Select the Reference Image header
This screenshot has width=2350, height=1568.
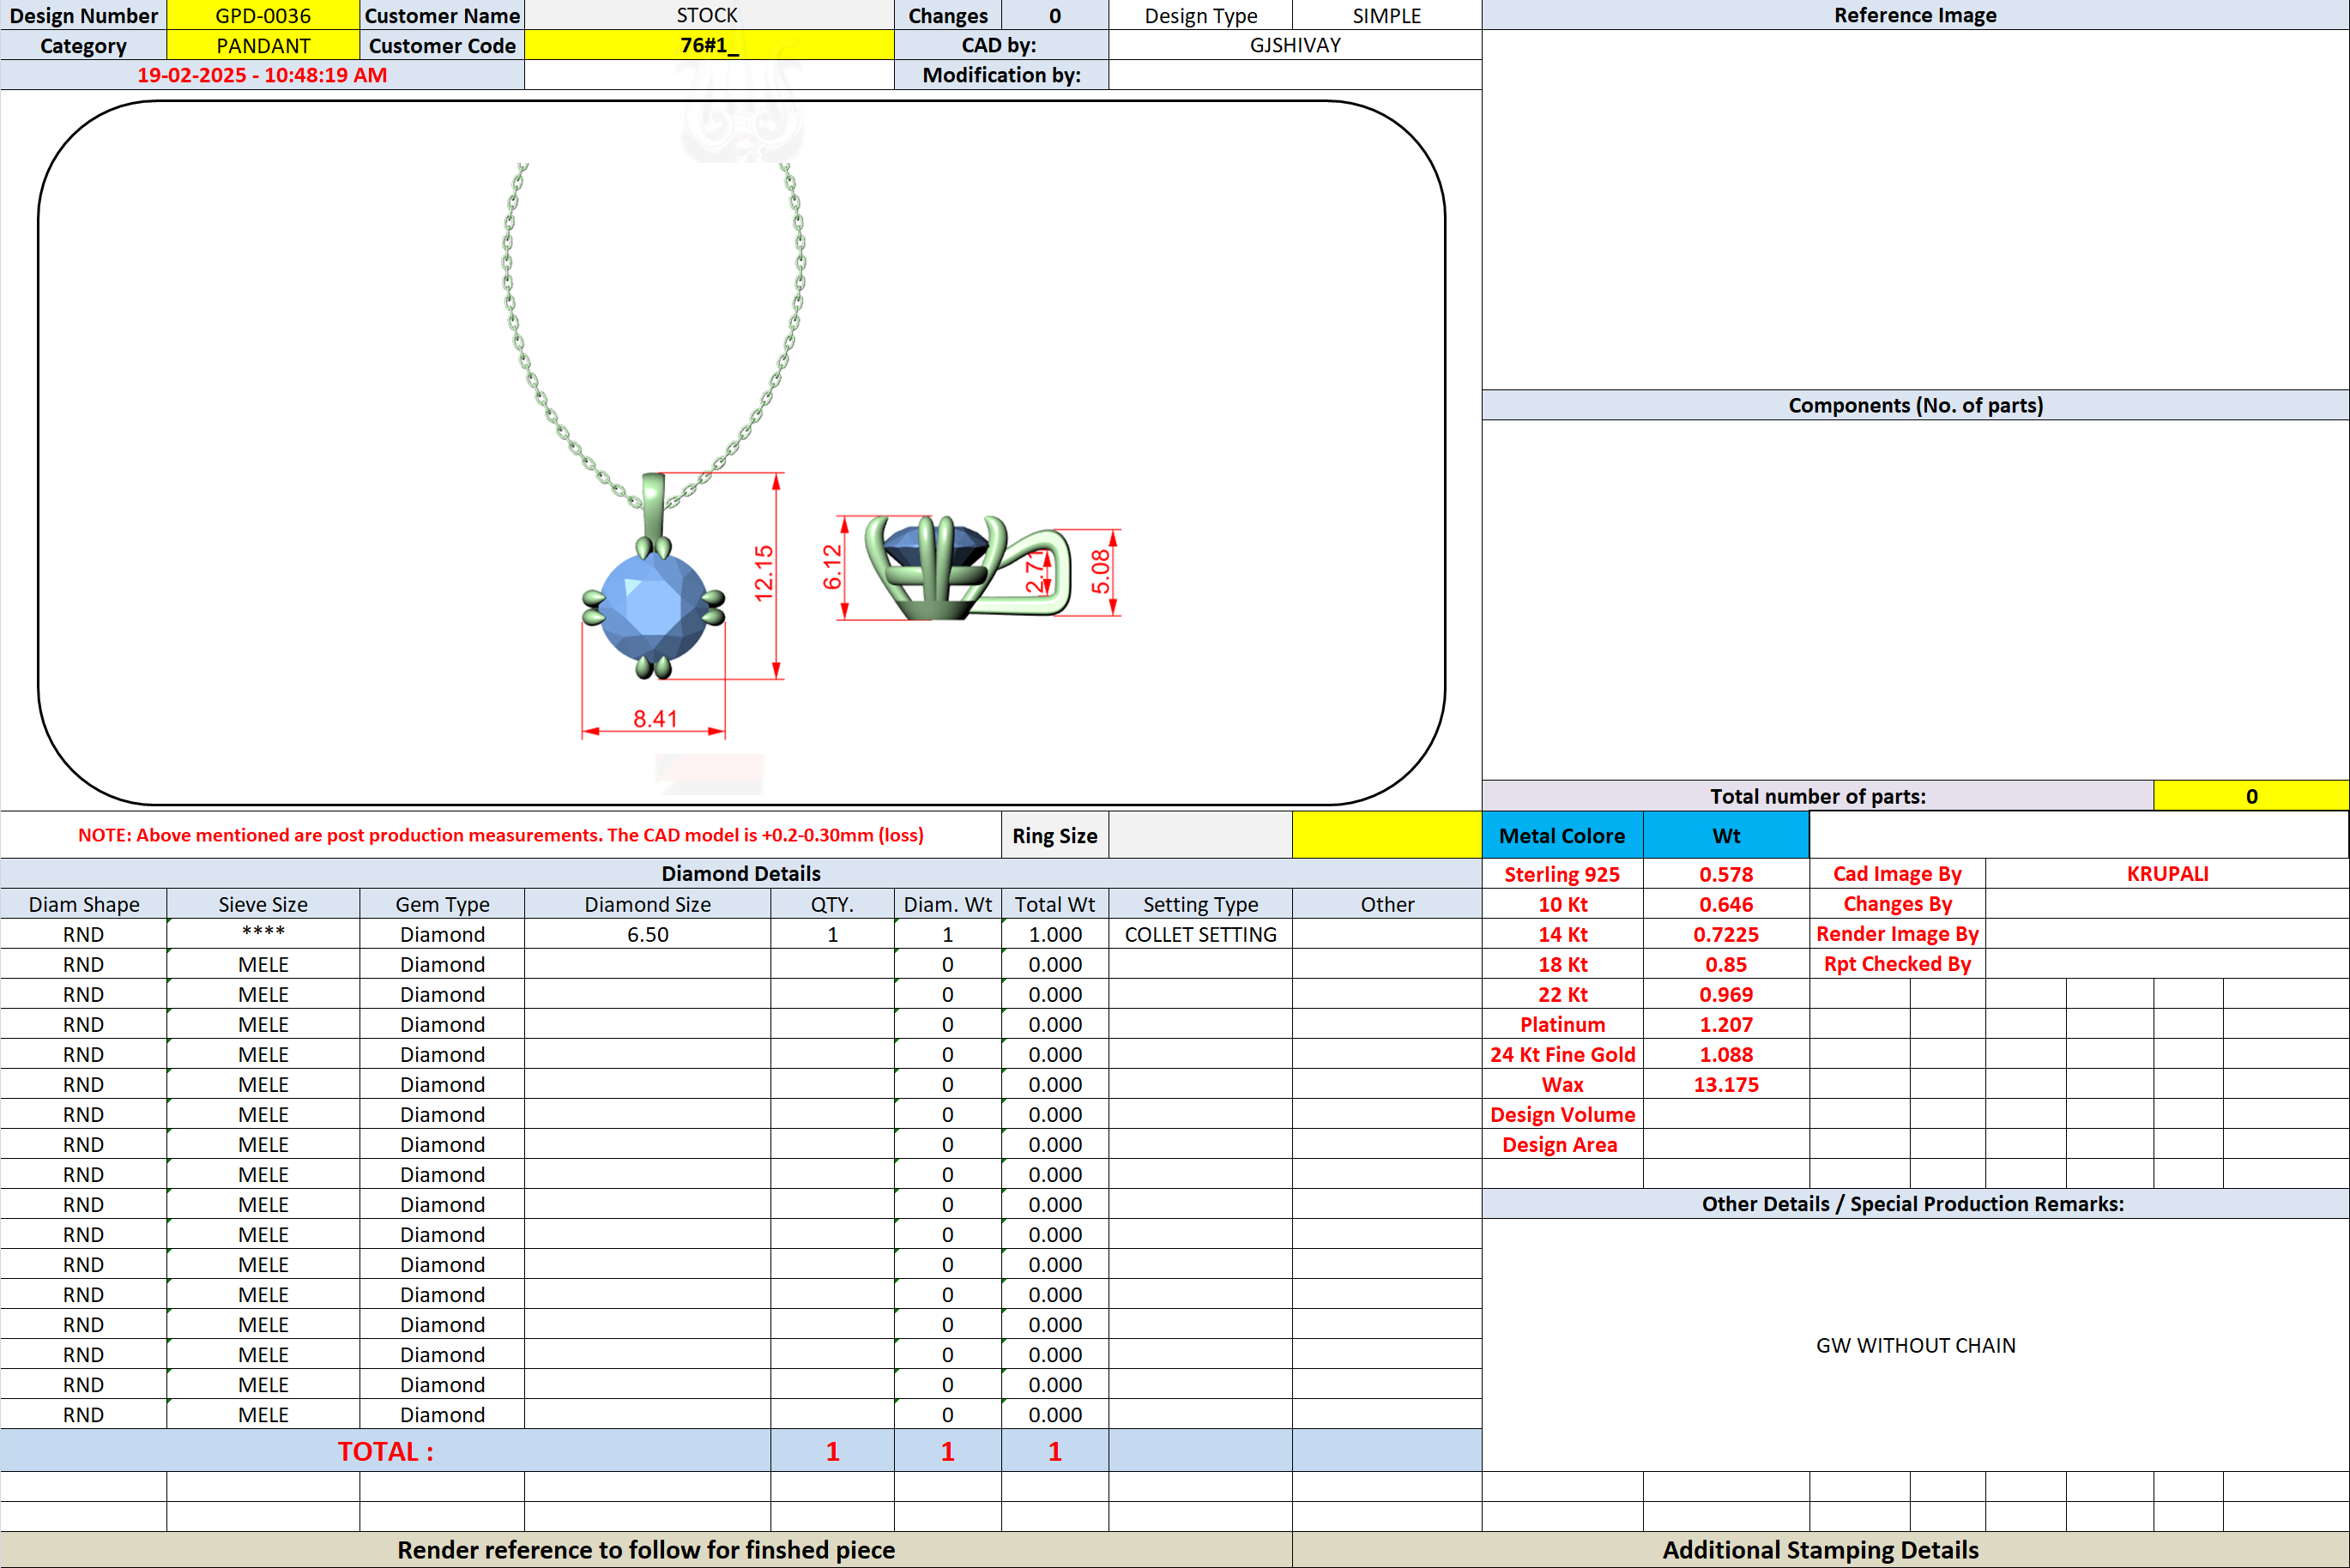[1915, 15]
